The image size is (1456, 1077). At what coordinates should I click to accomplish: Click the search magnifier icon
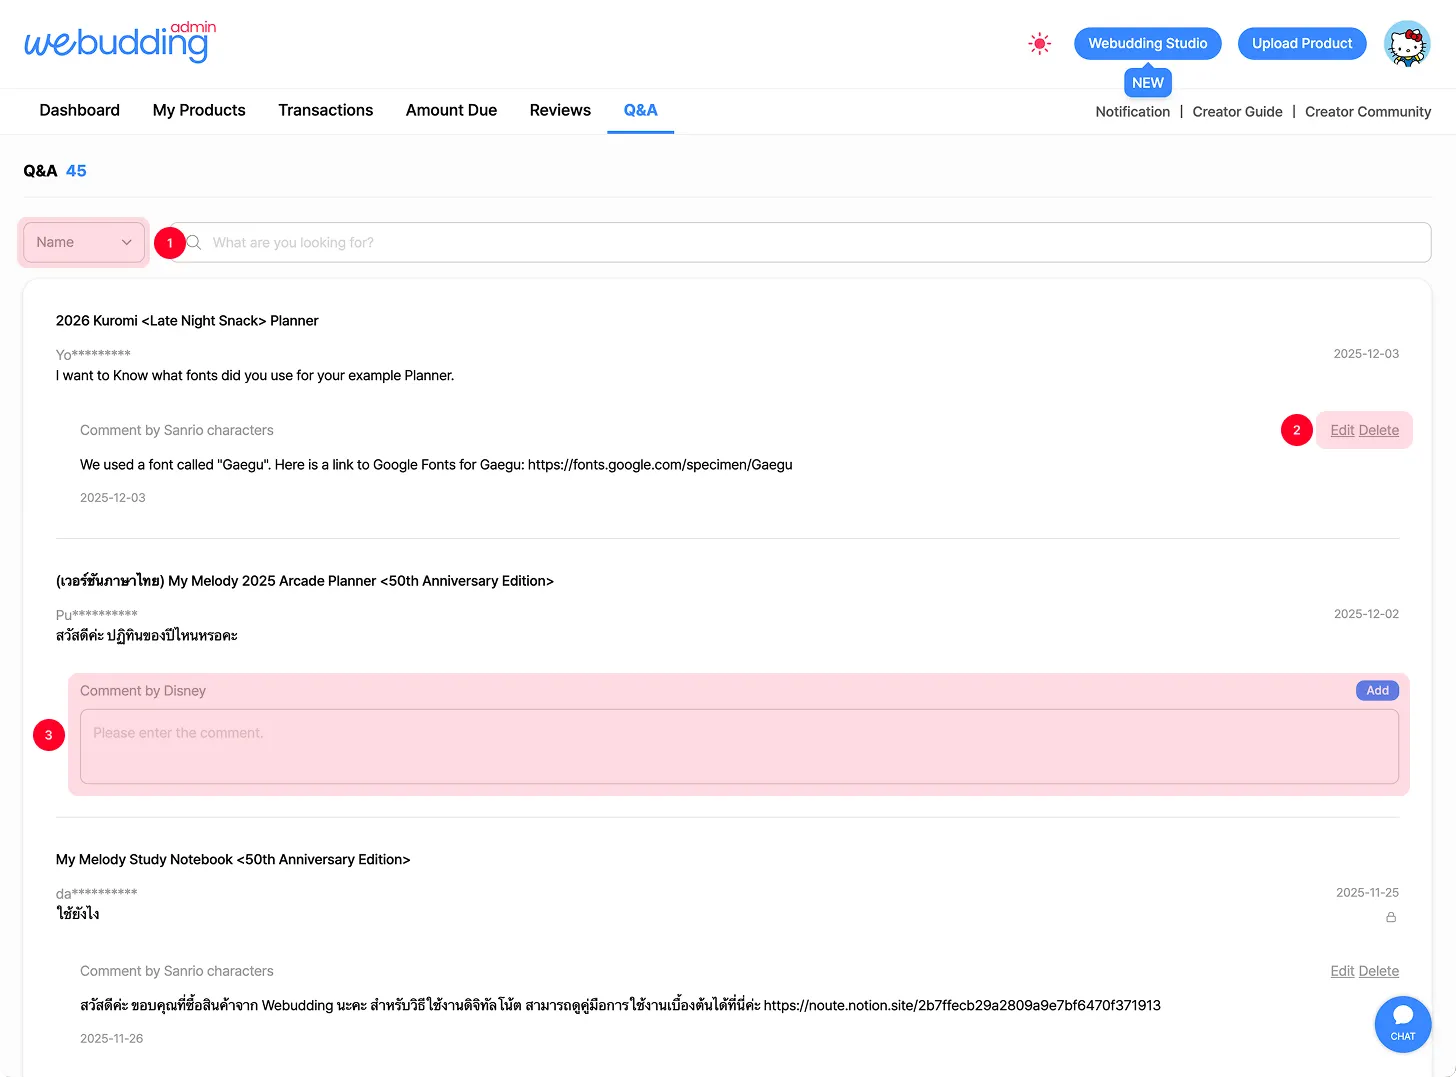click(x=194, y=243)
